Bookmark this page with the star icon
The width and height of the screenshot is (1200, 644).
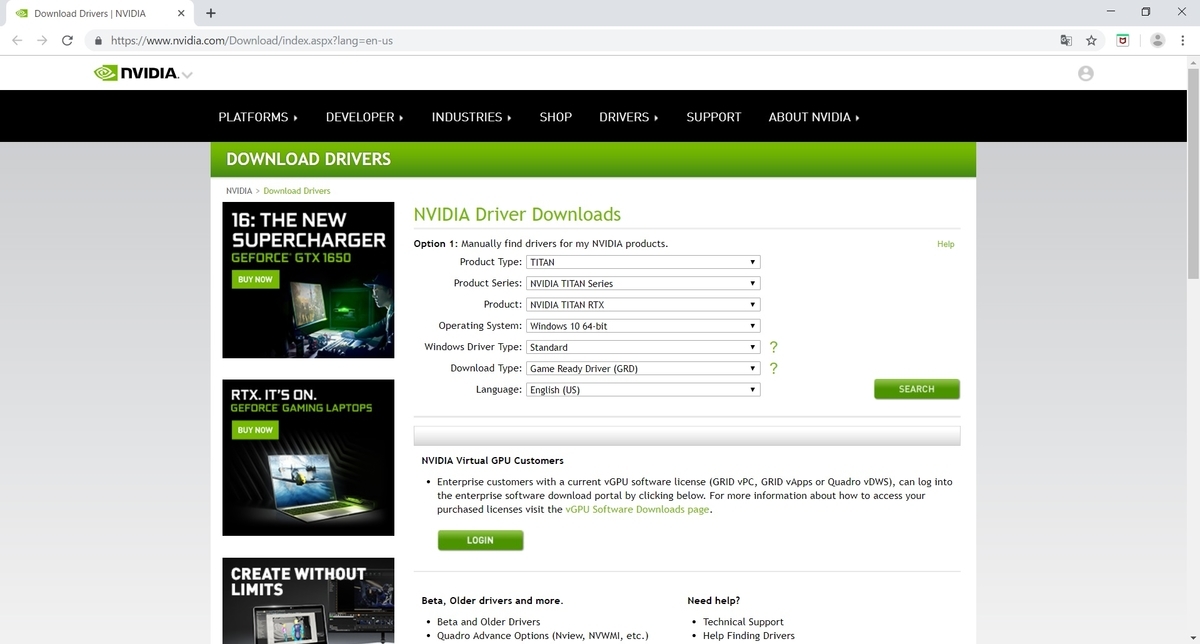pos(1092,40)
